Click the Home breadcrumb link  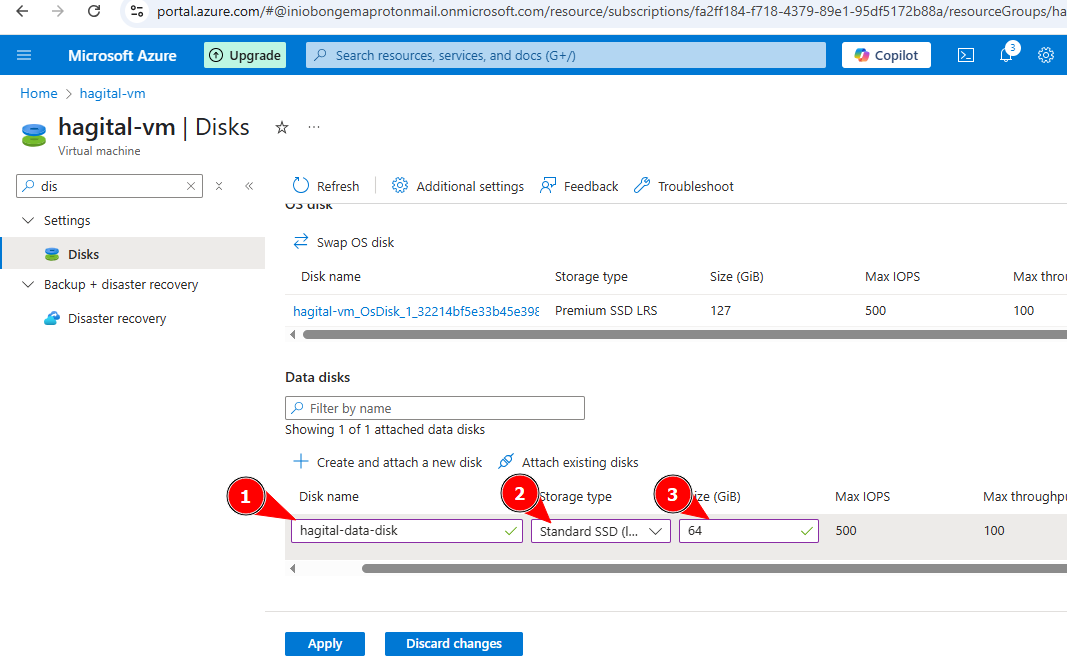[x=39, y=93]
